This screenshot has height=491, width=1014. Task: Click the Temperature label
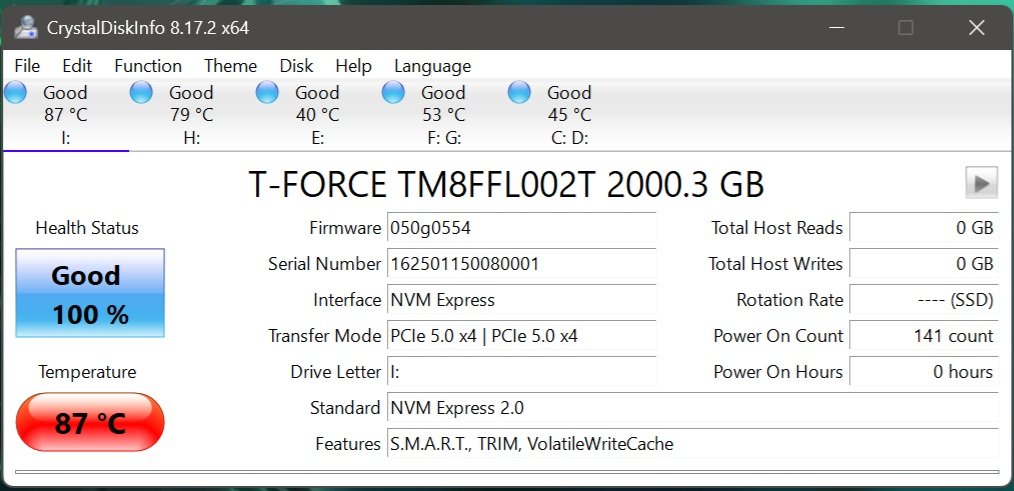pos(87,372)
